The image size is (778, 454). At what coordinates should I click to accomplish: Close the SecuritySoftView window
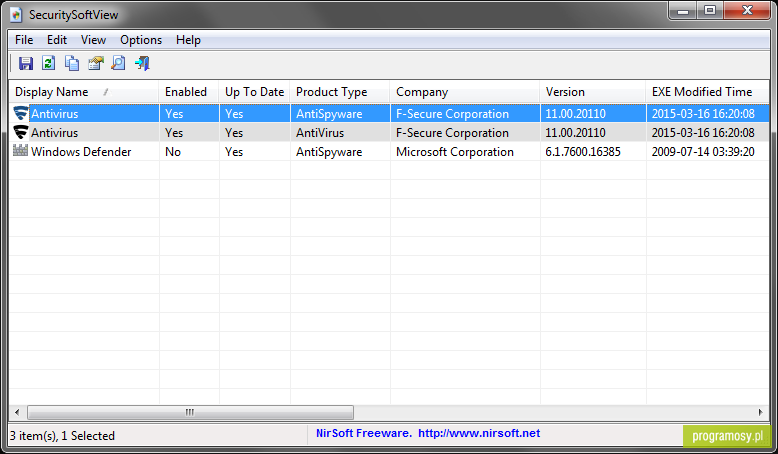[x=747, y=10]
